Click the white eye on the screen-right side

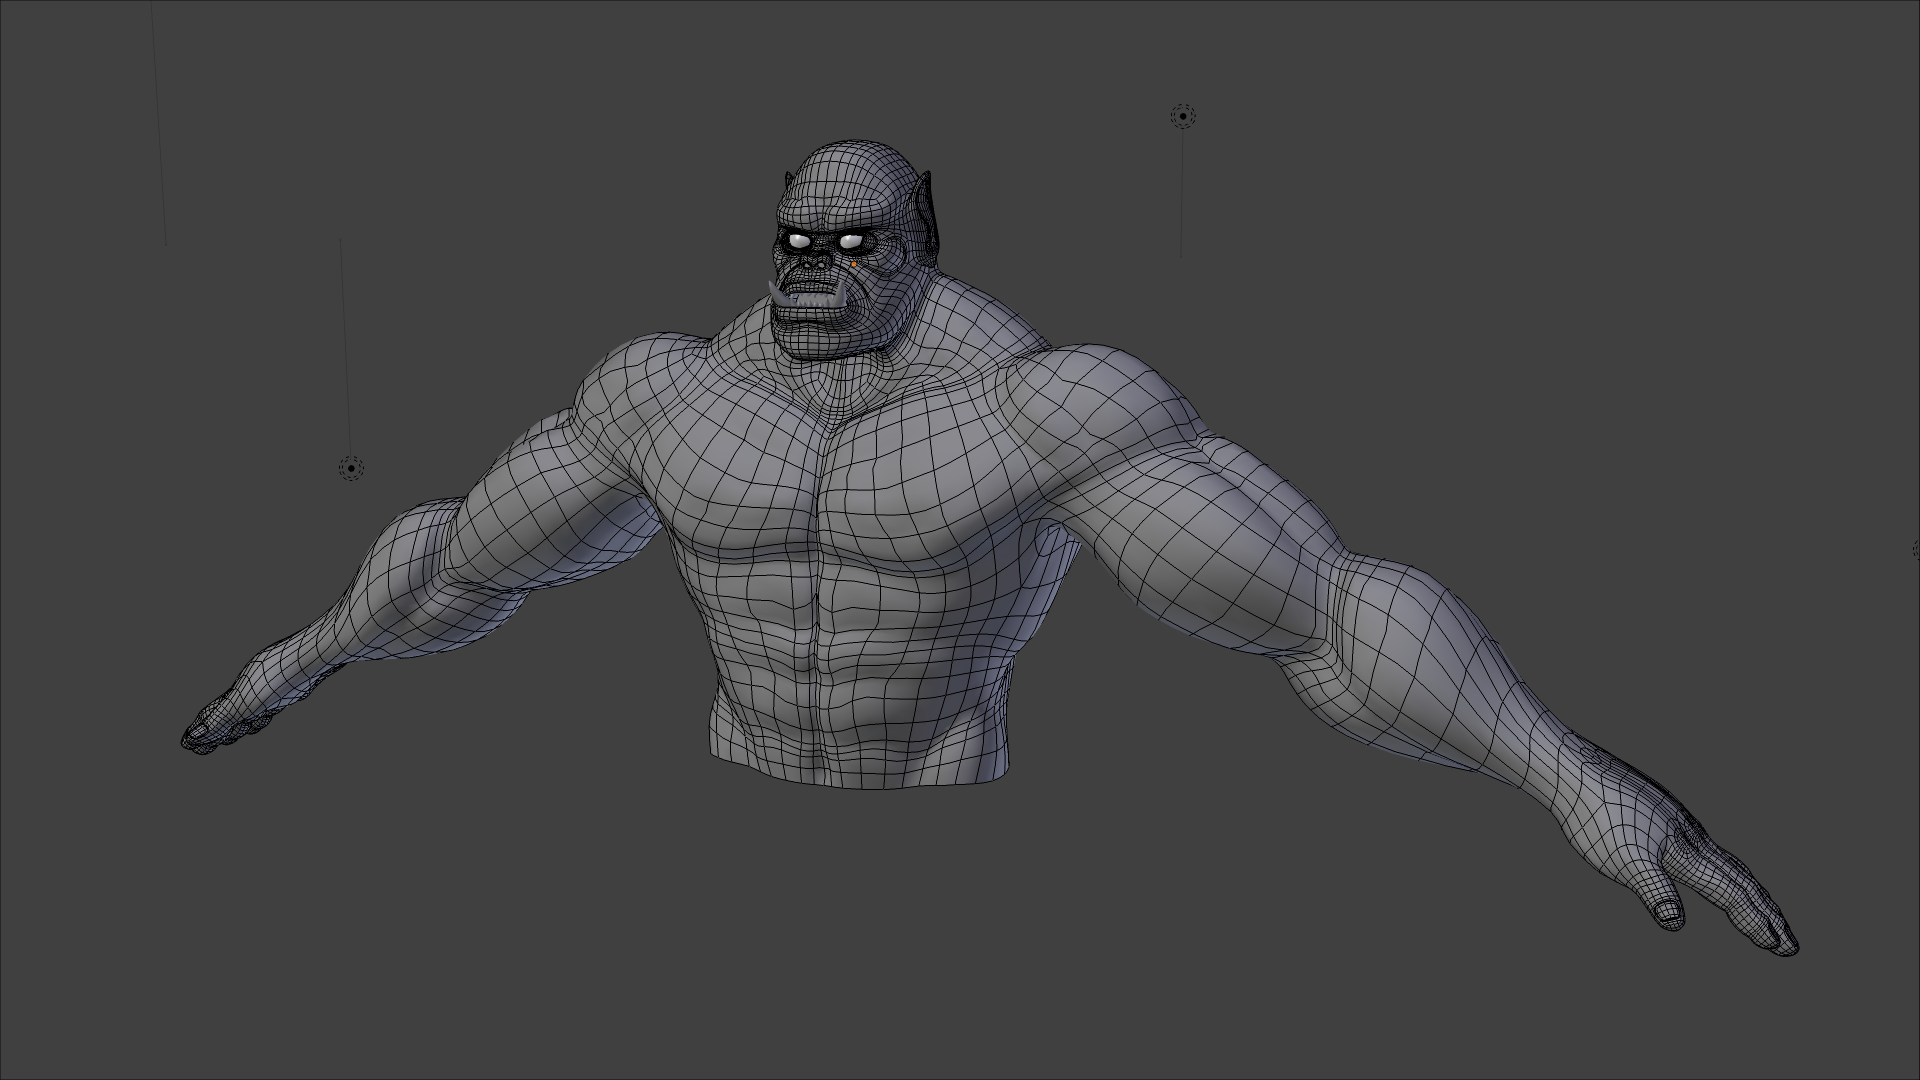(851, 241)
